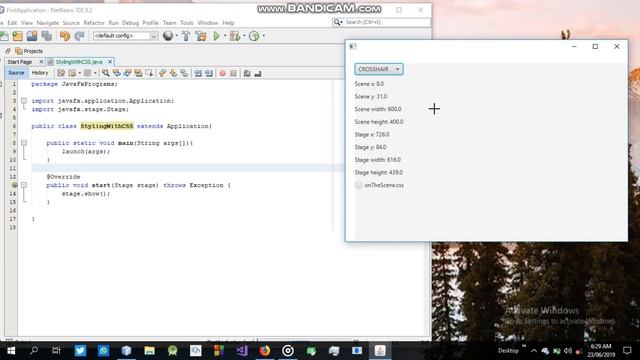Open the CROSSHAIR cursor combo box
This screenshot has height=360, width=640.
click(x=379, y=69)
